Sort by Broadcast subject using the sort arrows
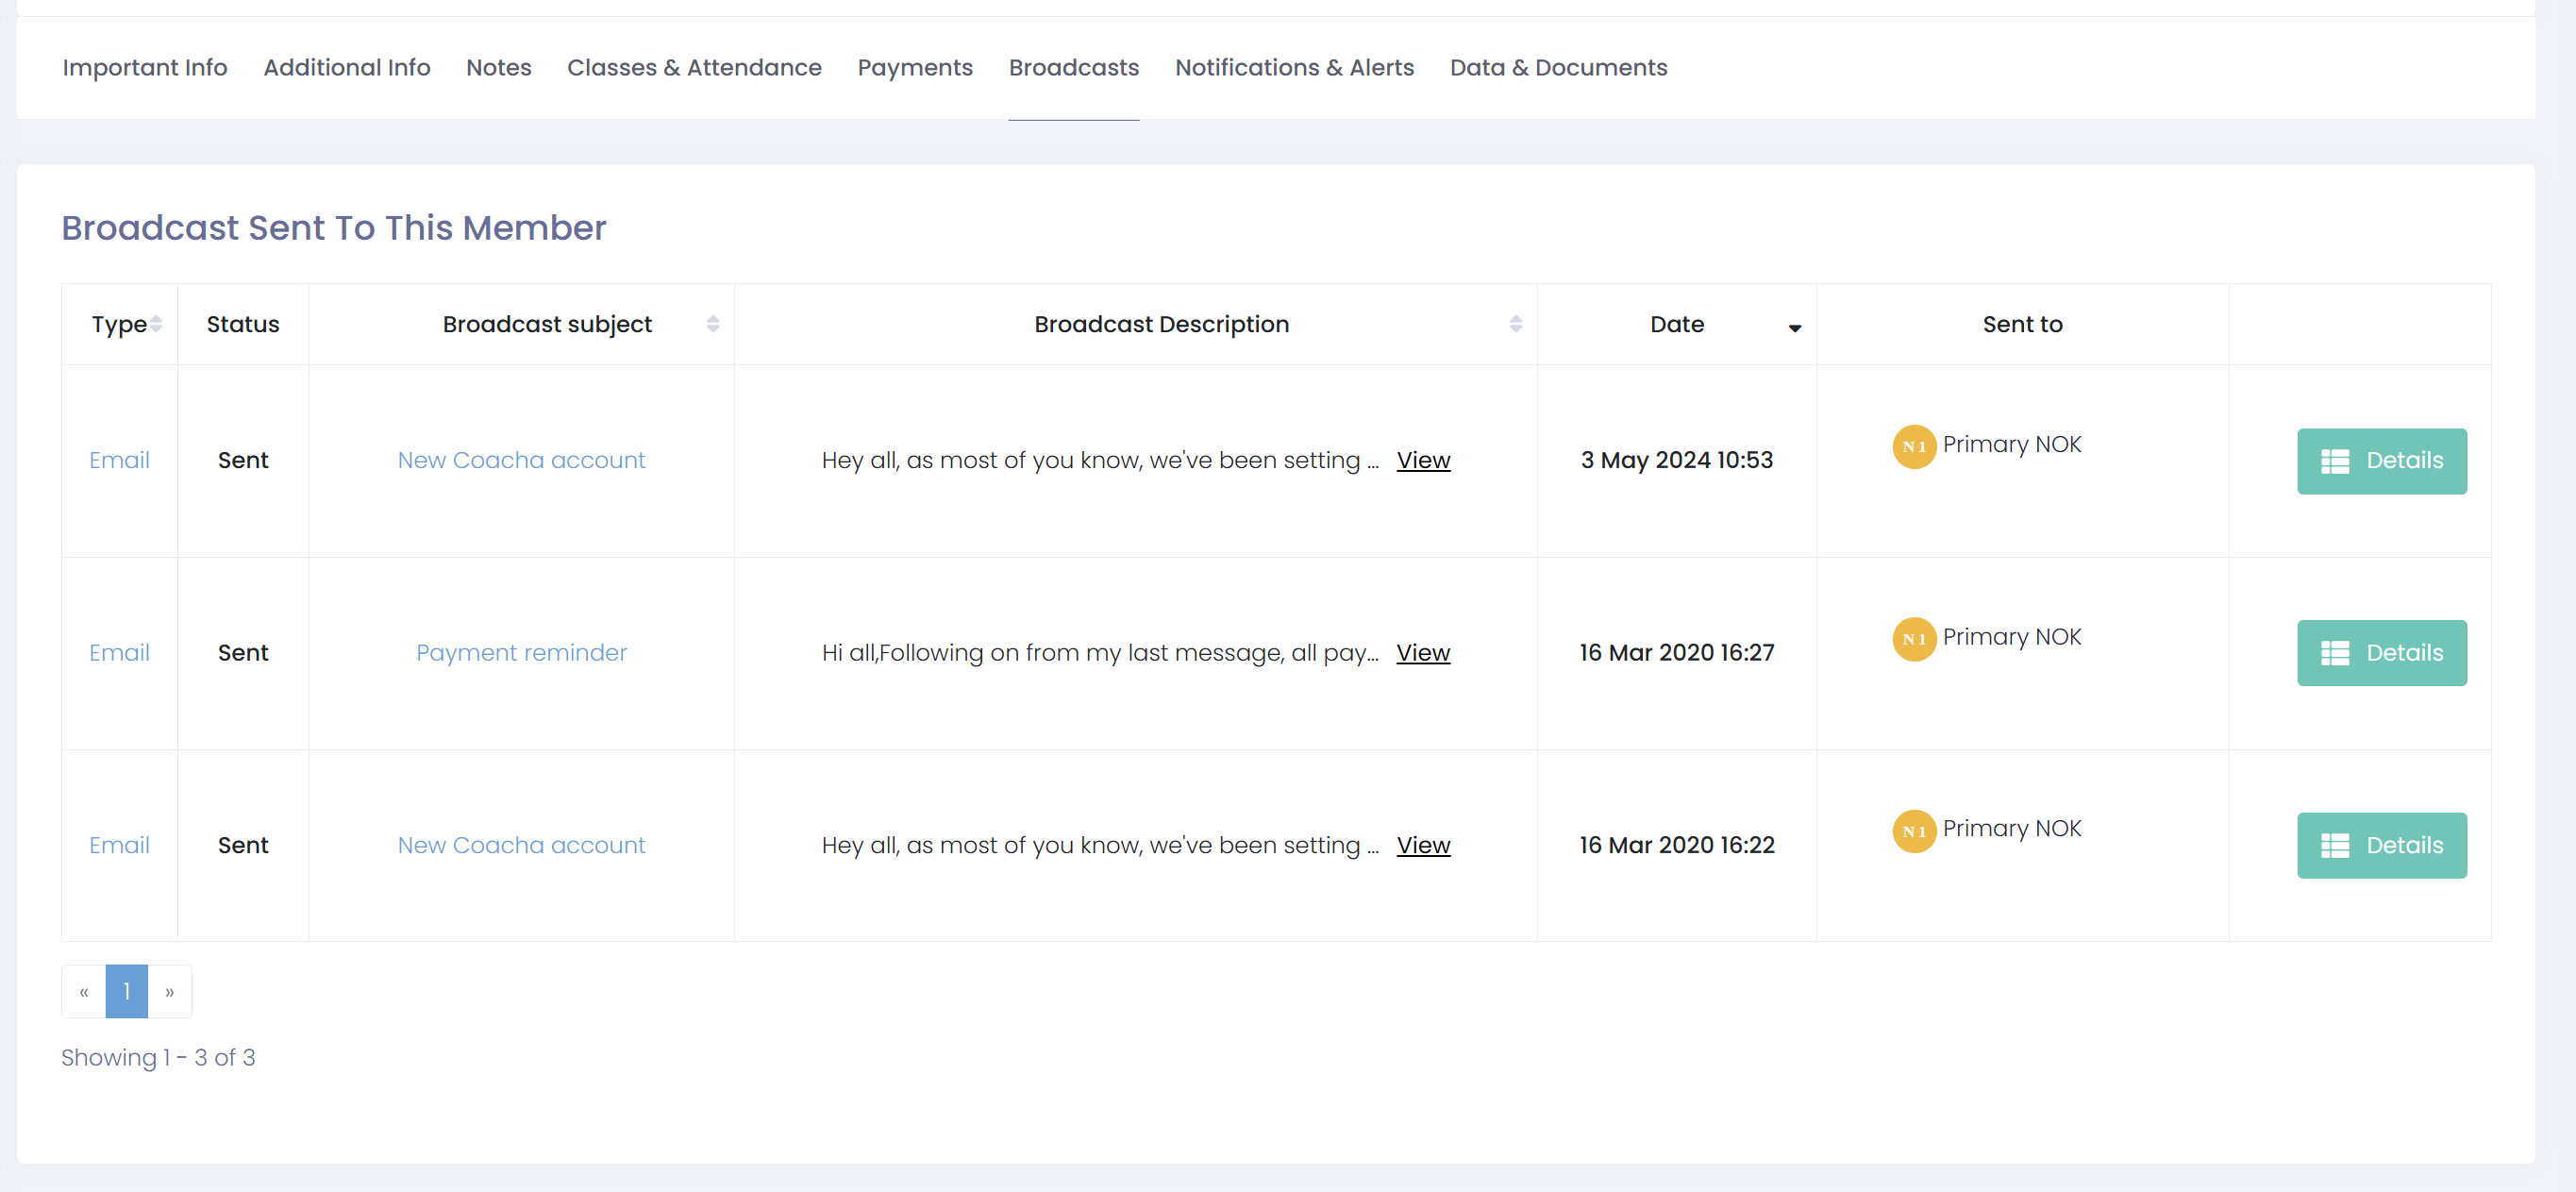 (712, 324)
